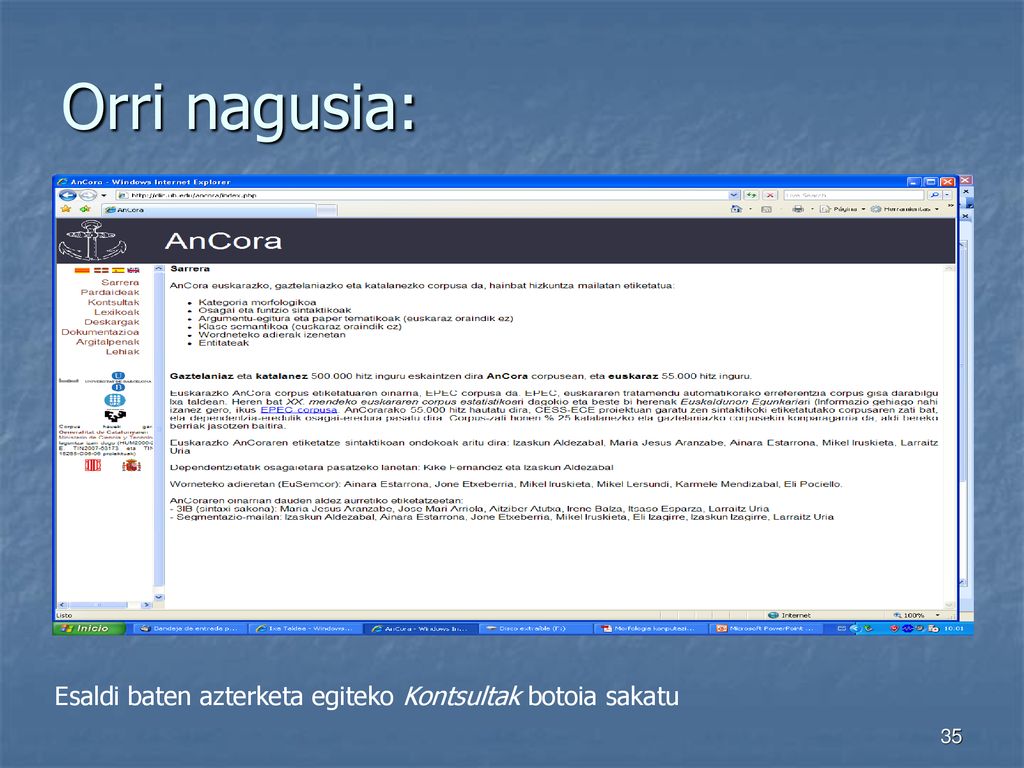Select the AnCora browser tab
The image size is (1024, 768).
point(209,210)
